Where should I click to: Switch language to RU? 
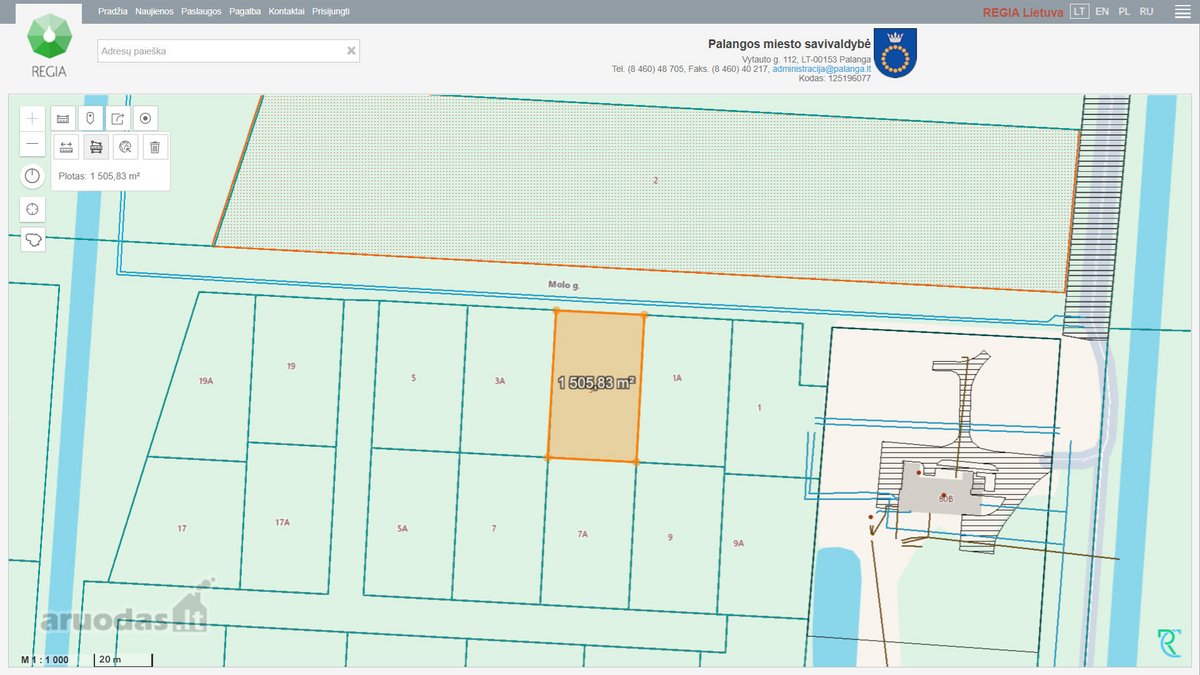(1147, 11)
